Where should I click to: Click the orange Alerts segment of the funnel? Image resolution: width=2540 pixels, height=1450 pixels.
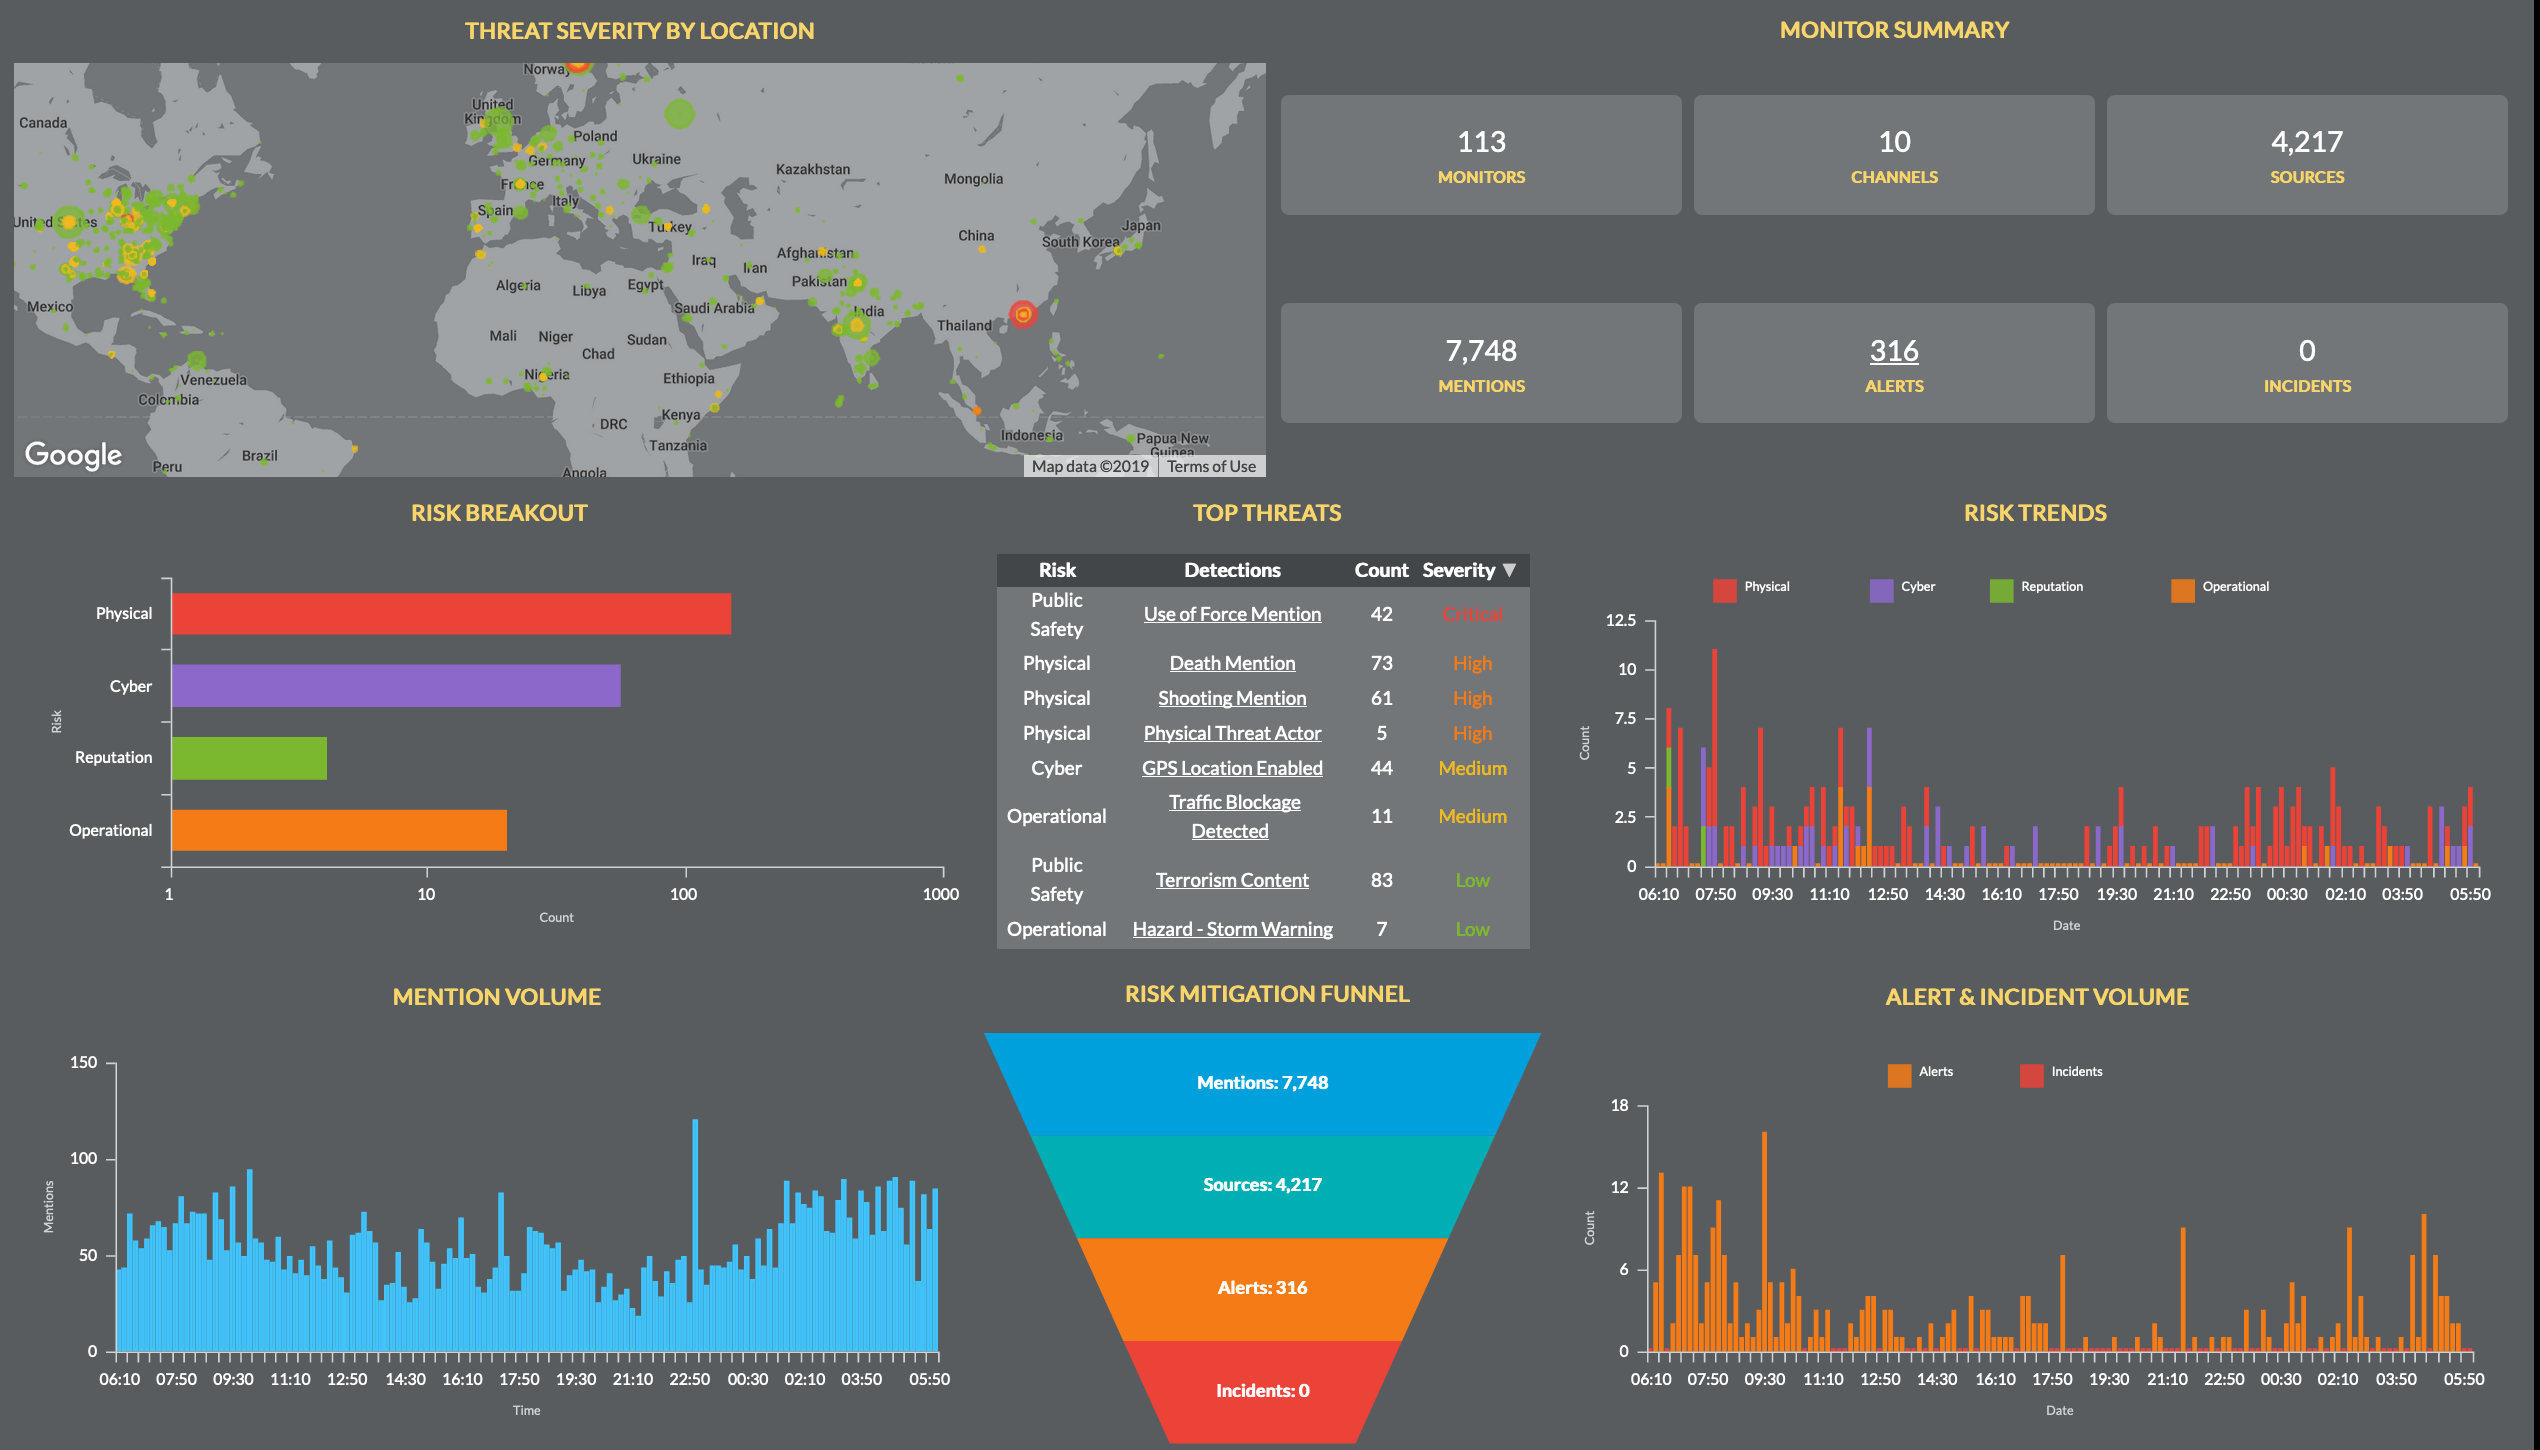pos(1262,1288)
